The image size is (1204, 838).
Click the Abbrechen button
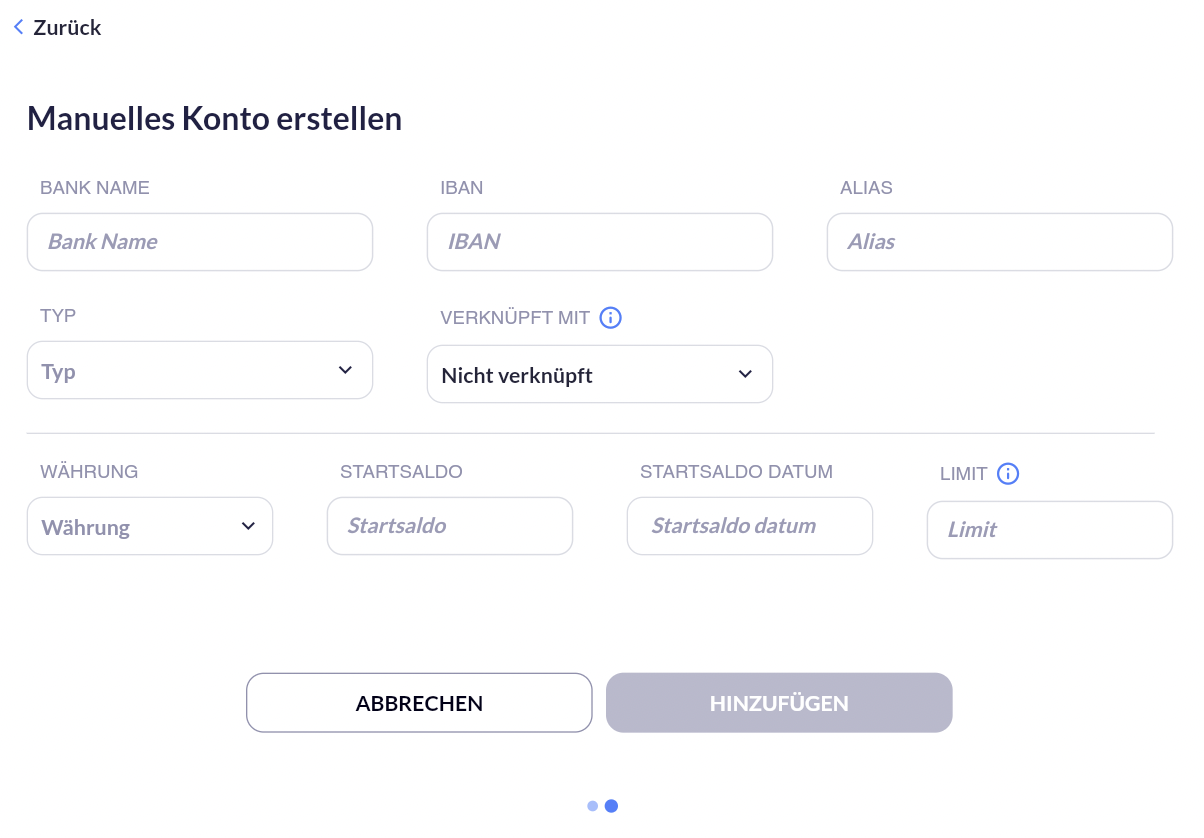coord(419,703)
